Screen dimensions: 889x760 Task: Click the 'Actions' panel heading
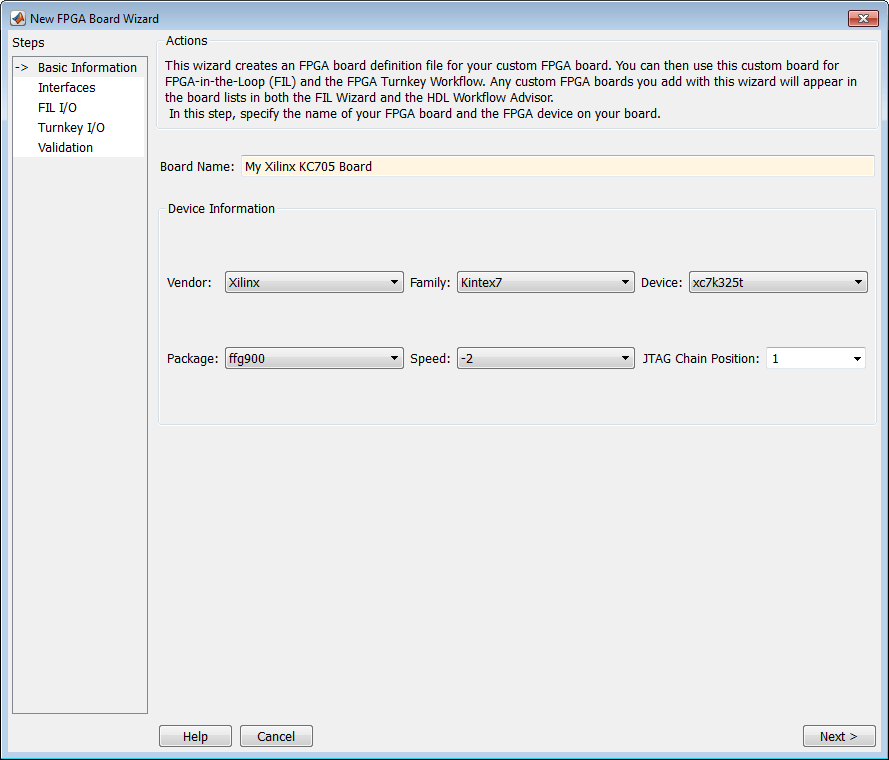(187, 41)
